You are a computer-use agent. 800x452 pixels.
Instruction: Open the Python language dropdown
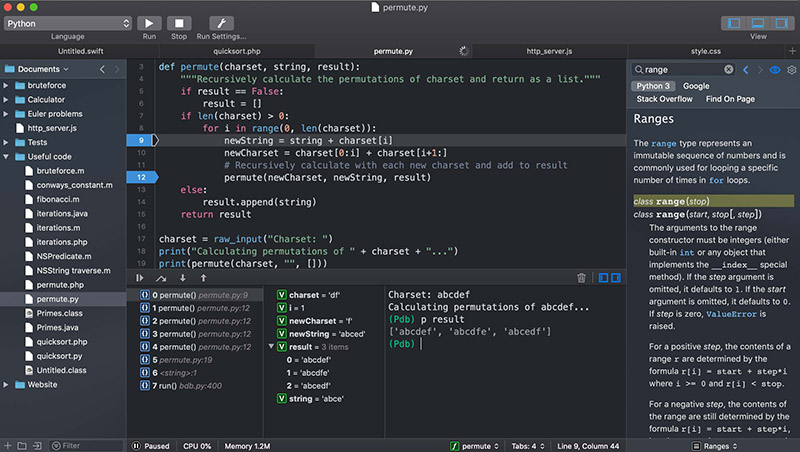pos(68,23)
